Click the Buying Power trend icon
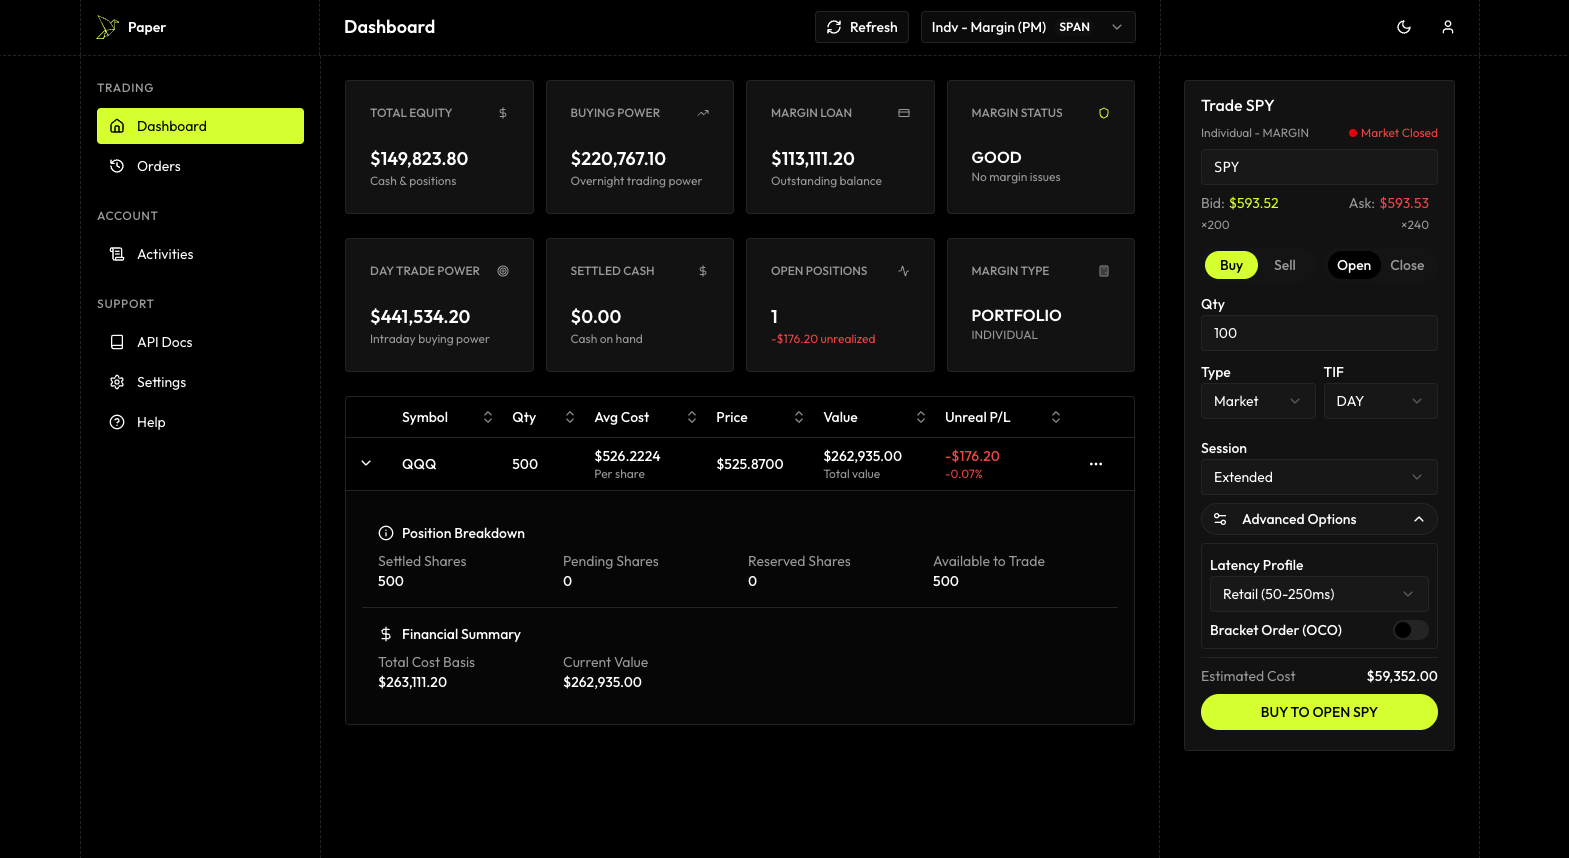The image size is (1569, 858). (703, 113)
